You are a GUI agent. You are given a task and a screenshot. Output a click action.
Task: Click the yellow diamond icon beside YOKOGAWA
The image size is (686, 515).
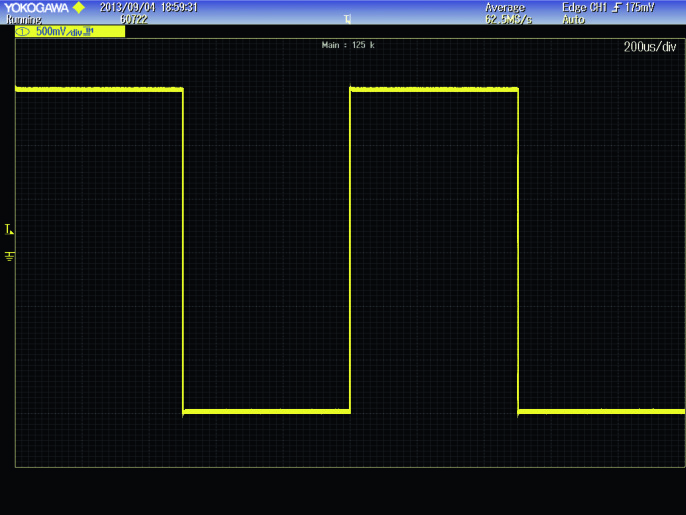click(79, 7)
